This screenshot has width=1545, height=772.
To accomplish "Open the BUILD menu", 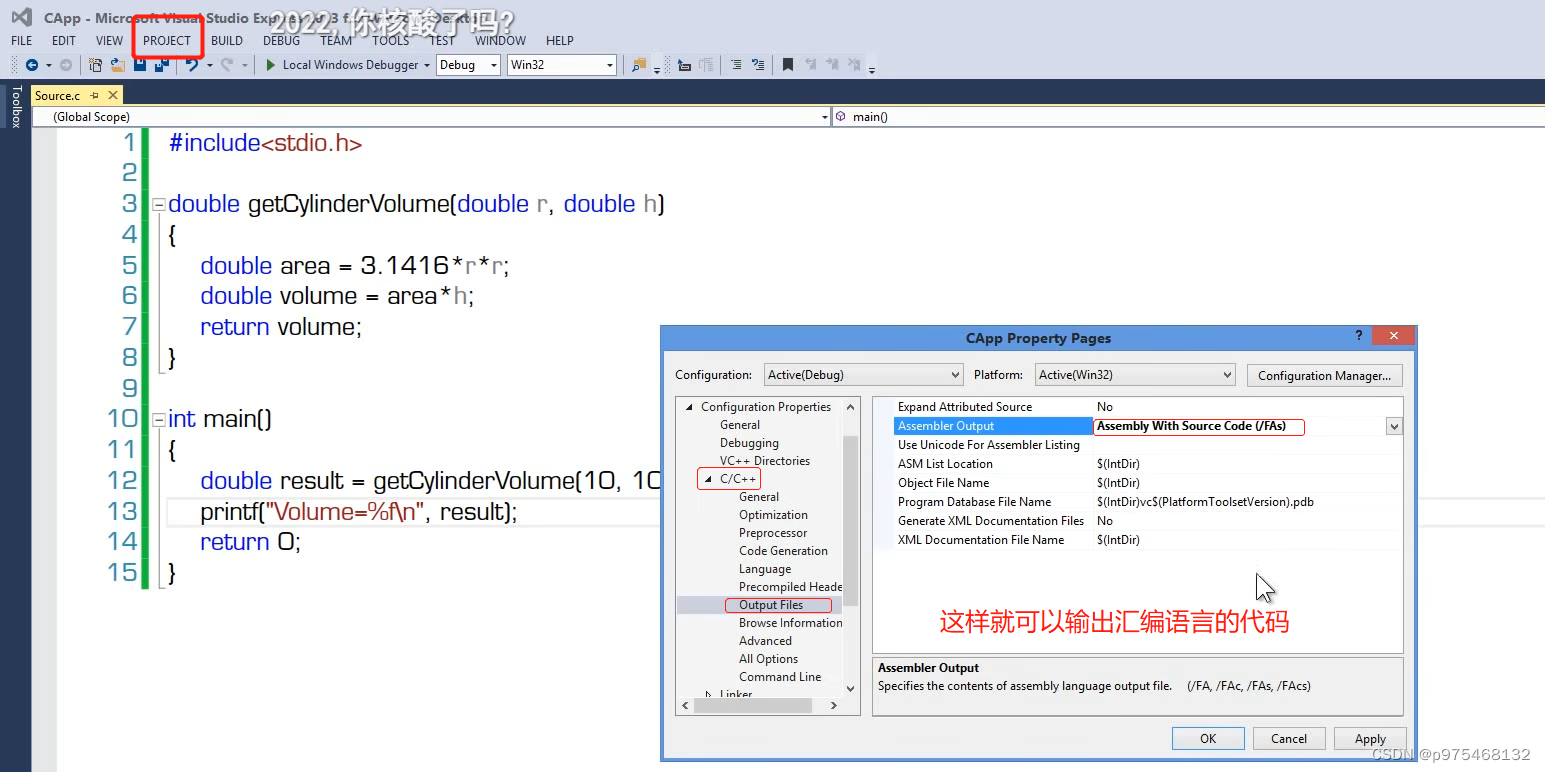I will pos(227,41).
